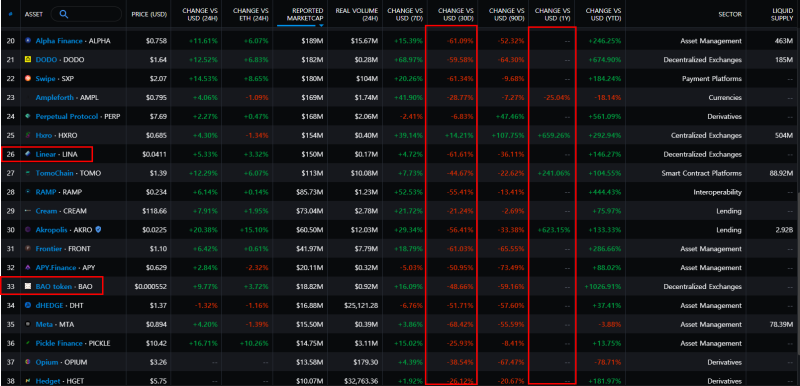Open the Perpetual Protocol asset link
800x386 pixels.
67,116
